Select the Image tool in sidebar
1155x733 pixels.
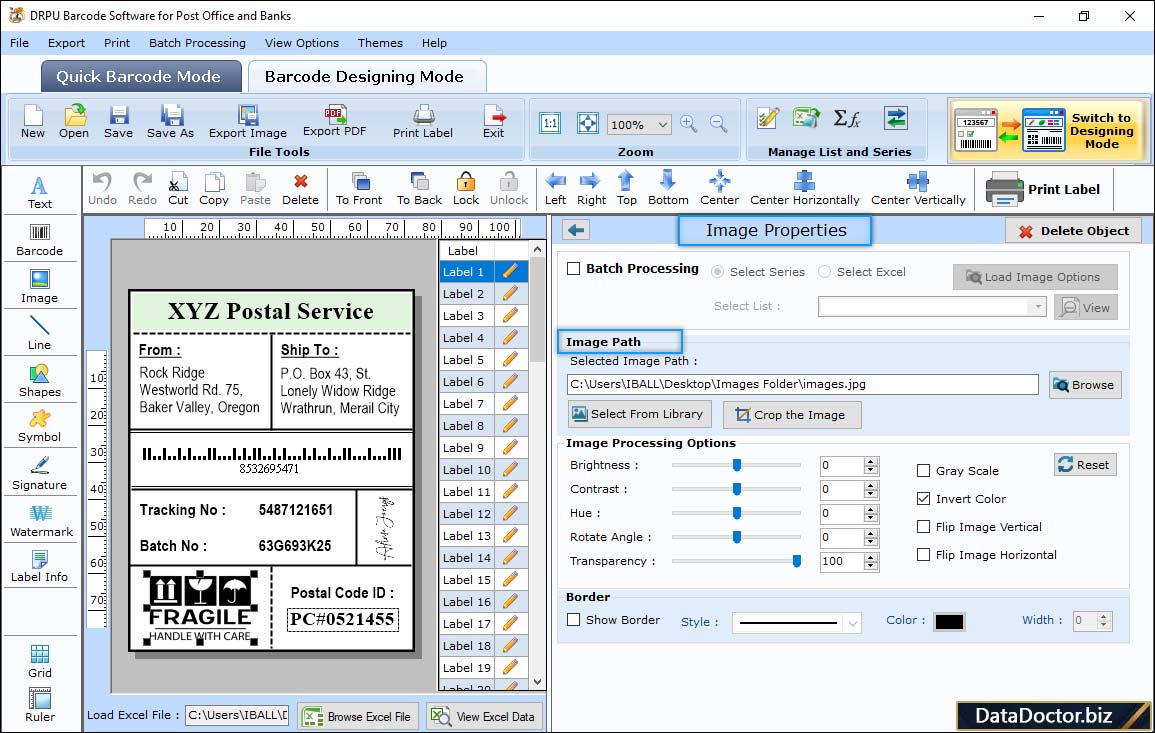coord(40,287)
